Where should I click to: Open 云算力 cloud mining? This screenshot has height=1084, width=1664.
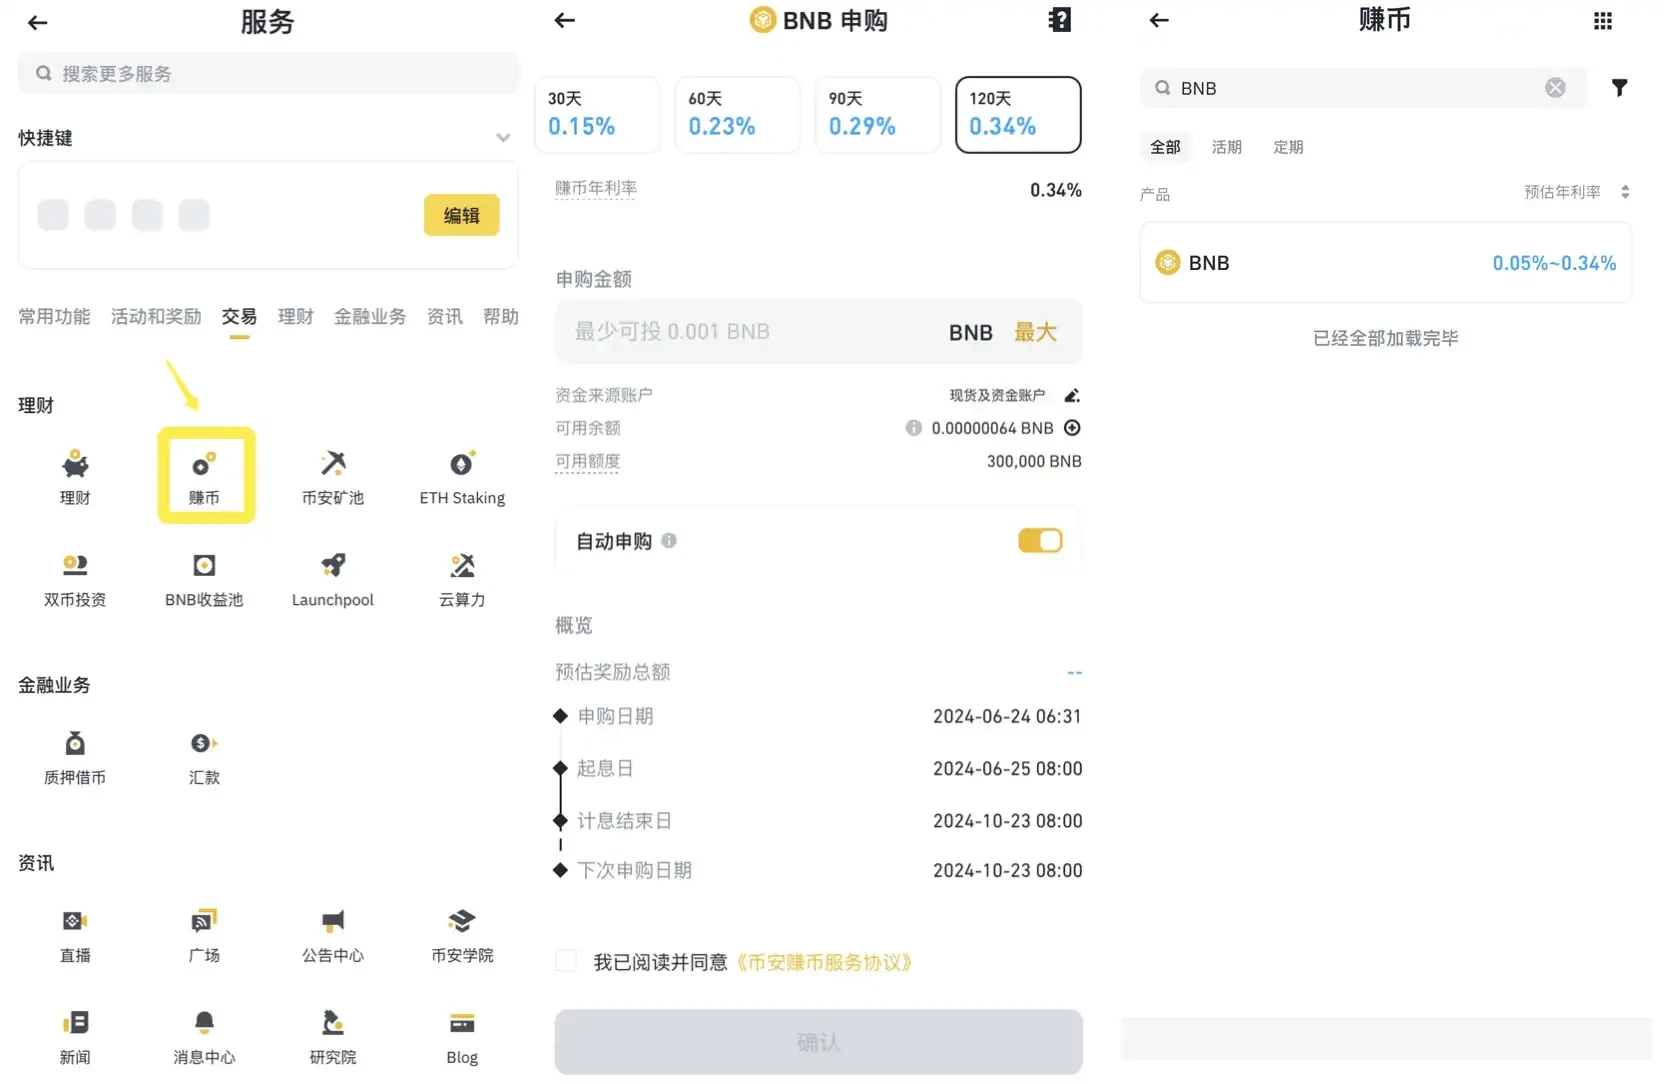pyautogui.click(x=461, y=578)
